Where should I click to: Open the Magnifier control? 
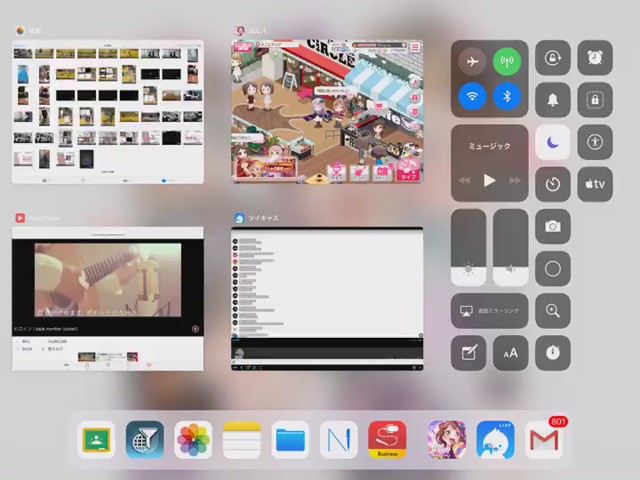(x=553, y=311)
